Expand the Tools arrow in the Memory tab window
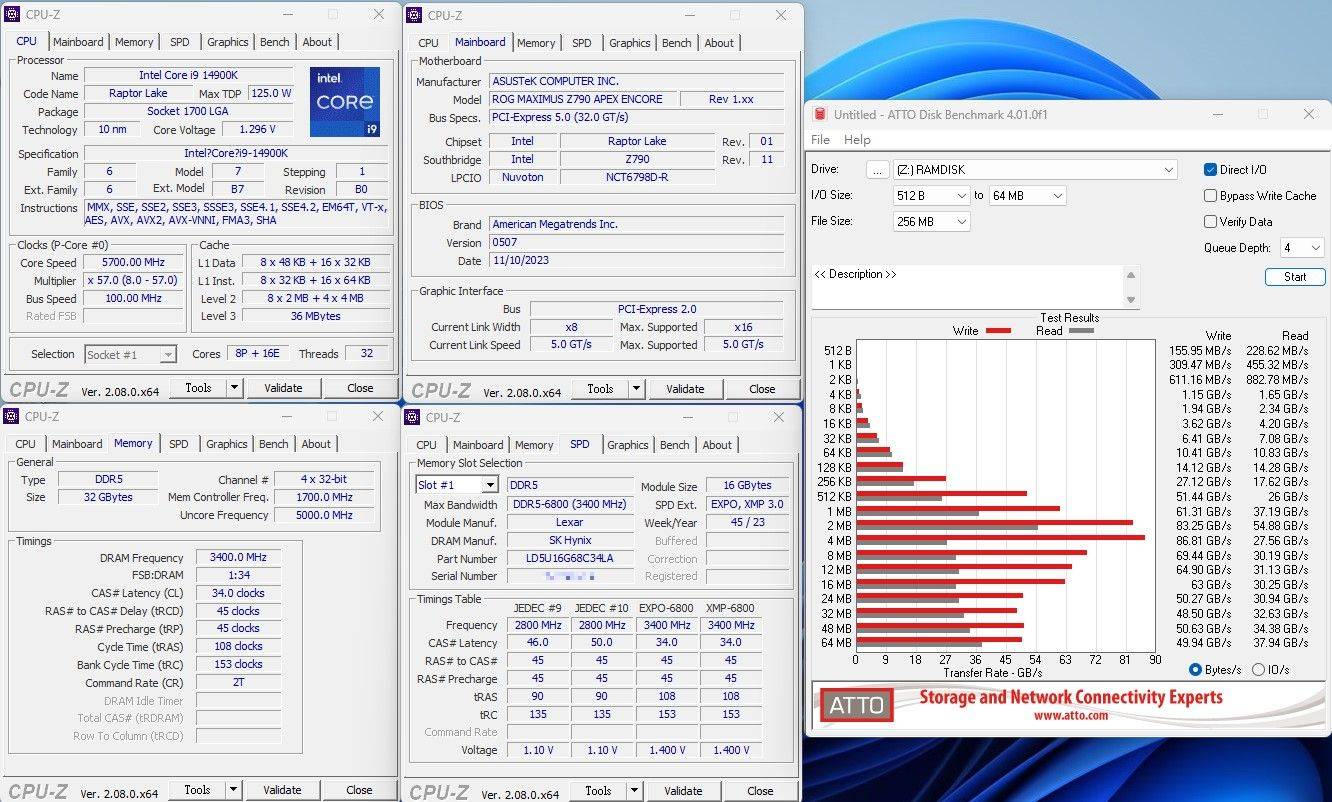Screen dimensions: 1332x802 [x=233, y=790]
